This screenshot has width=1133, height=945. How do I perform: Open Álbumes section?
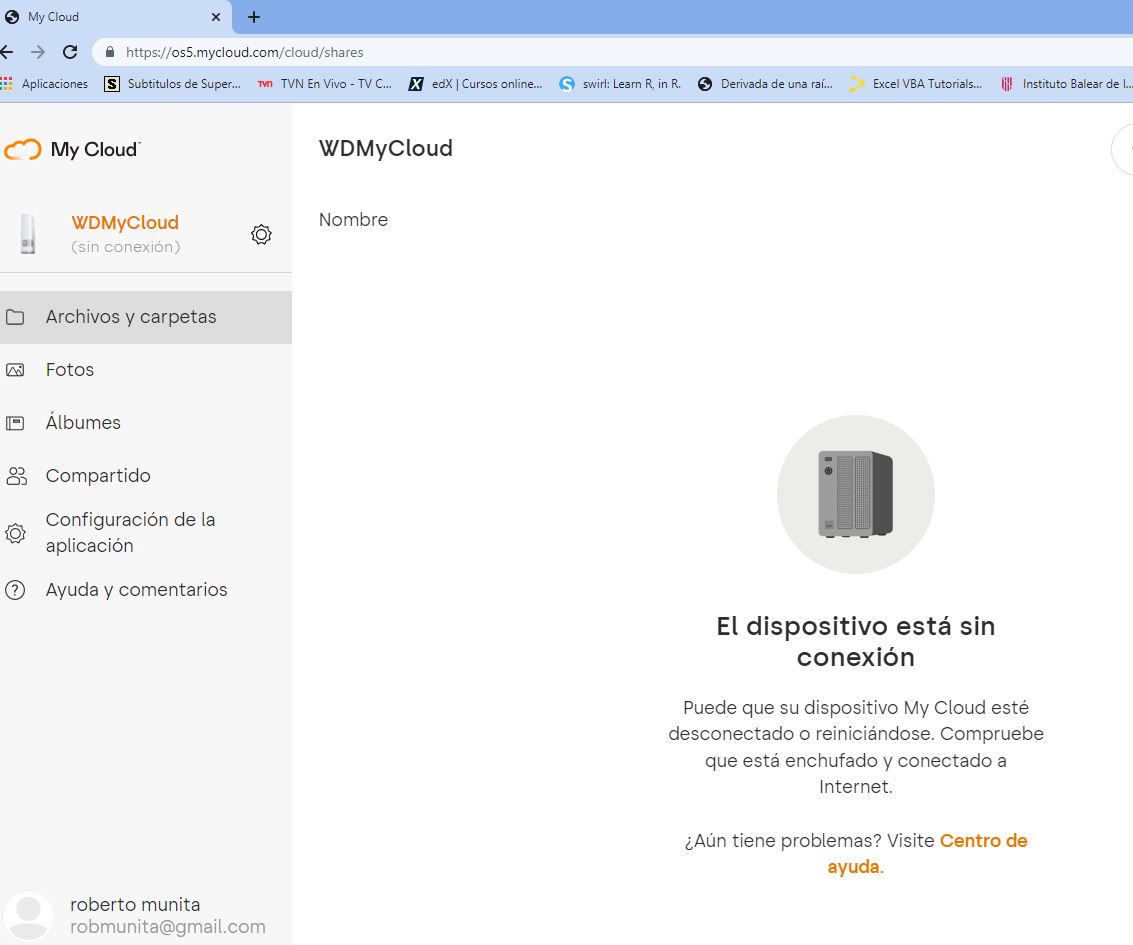click(146, 423)
